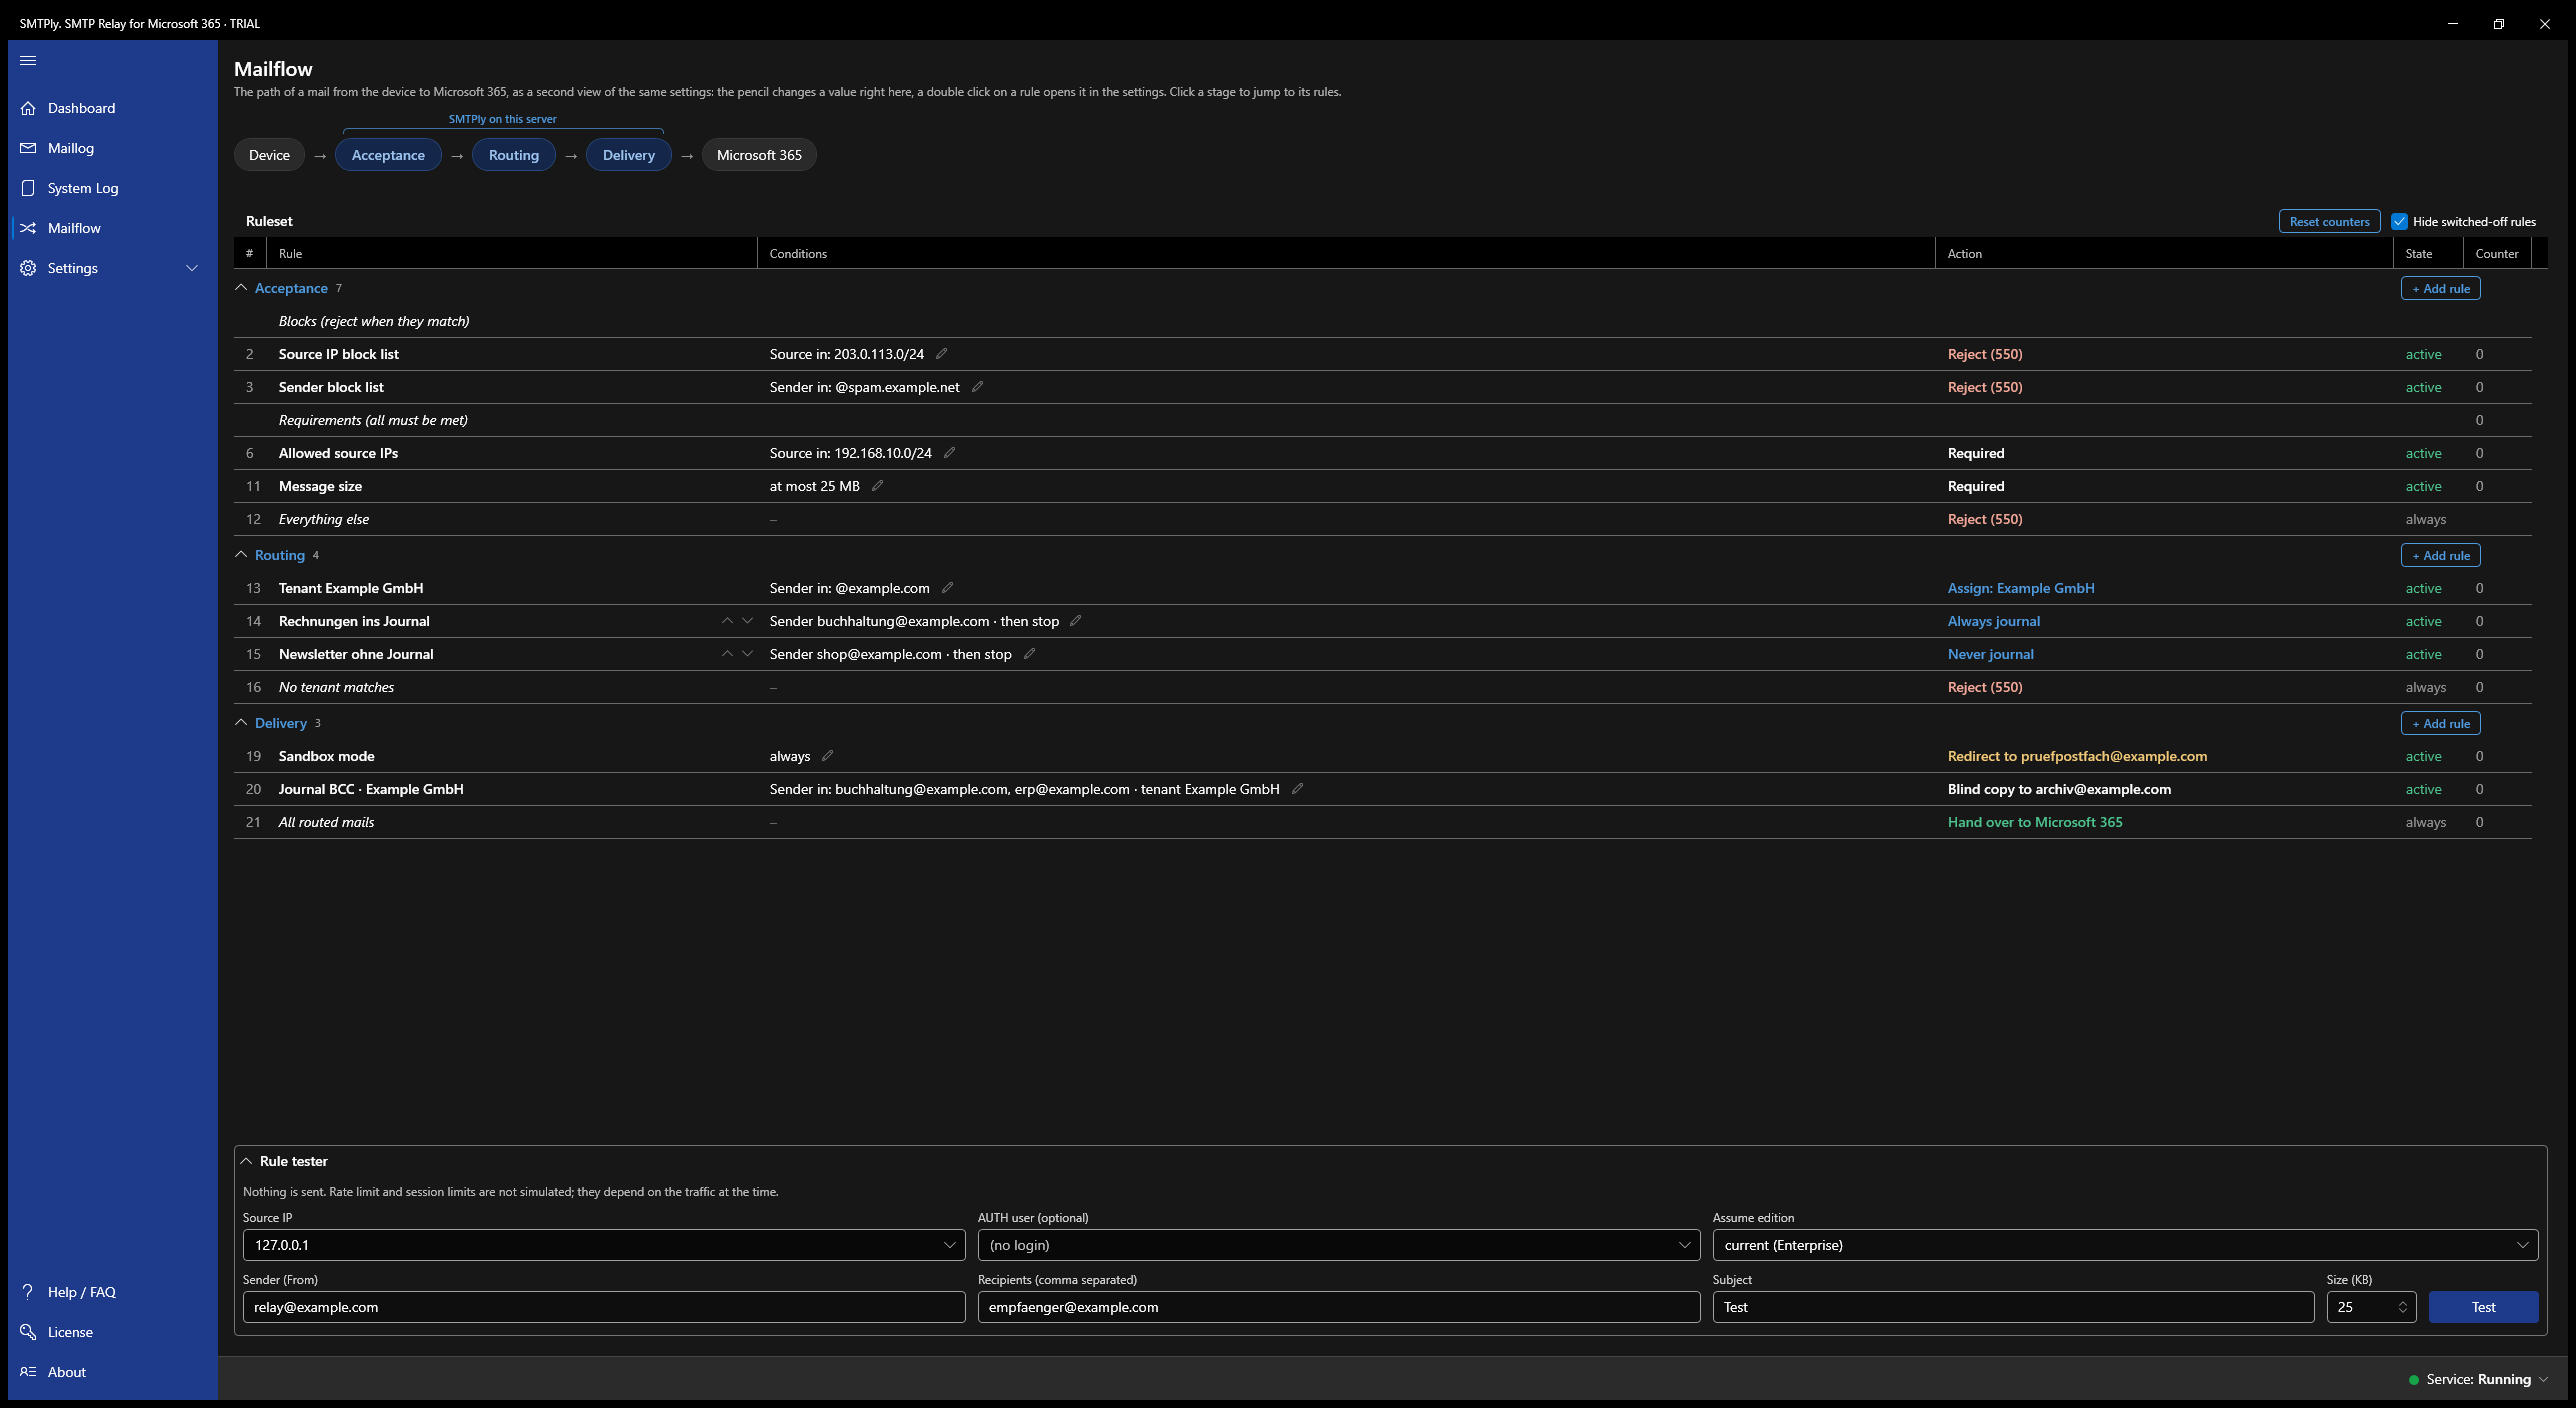This screenshot has width=2576, height=1408.
Task: Edit Source IP block list condition pencil
Action: pos(941,354)
